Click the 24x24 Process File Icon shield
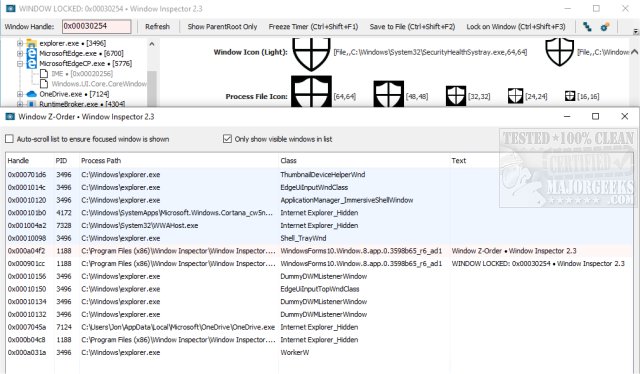The image size is (640, 374). 515,96
